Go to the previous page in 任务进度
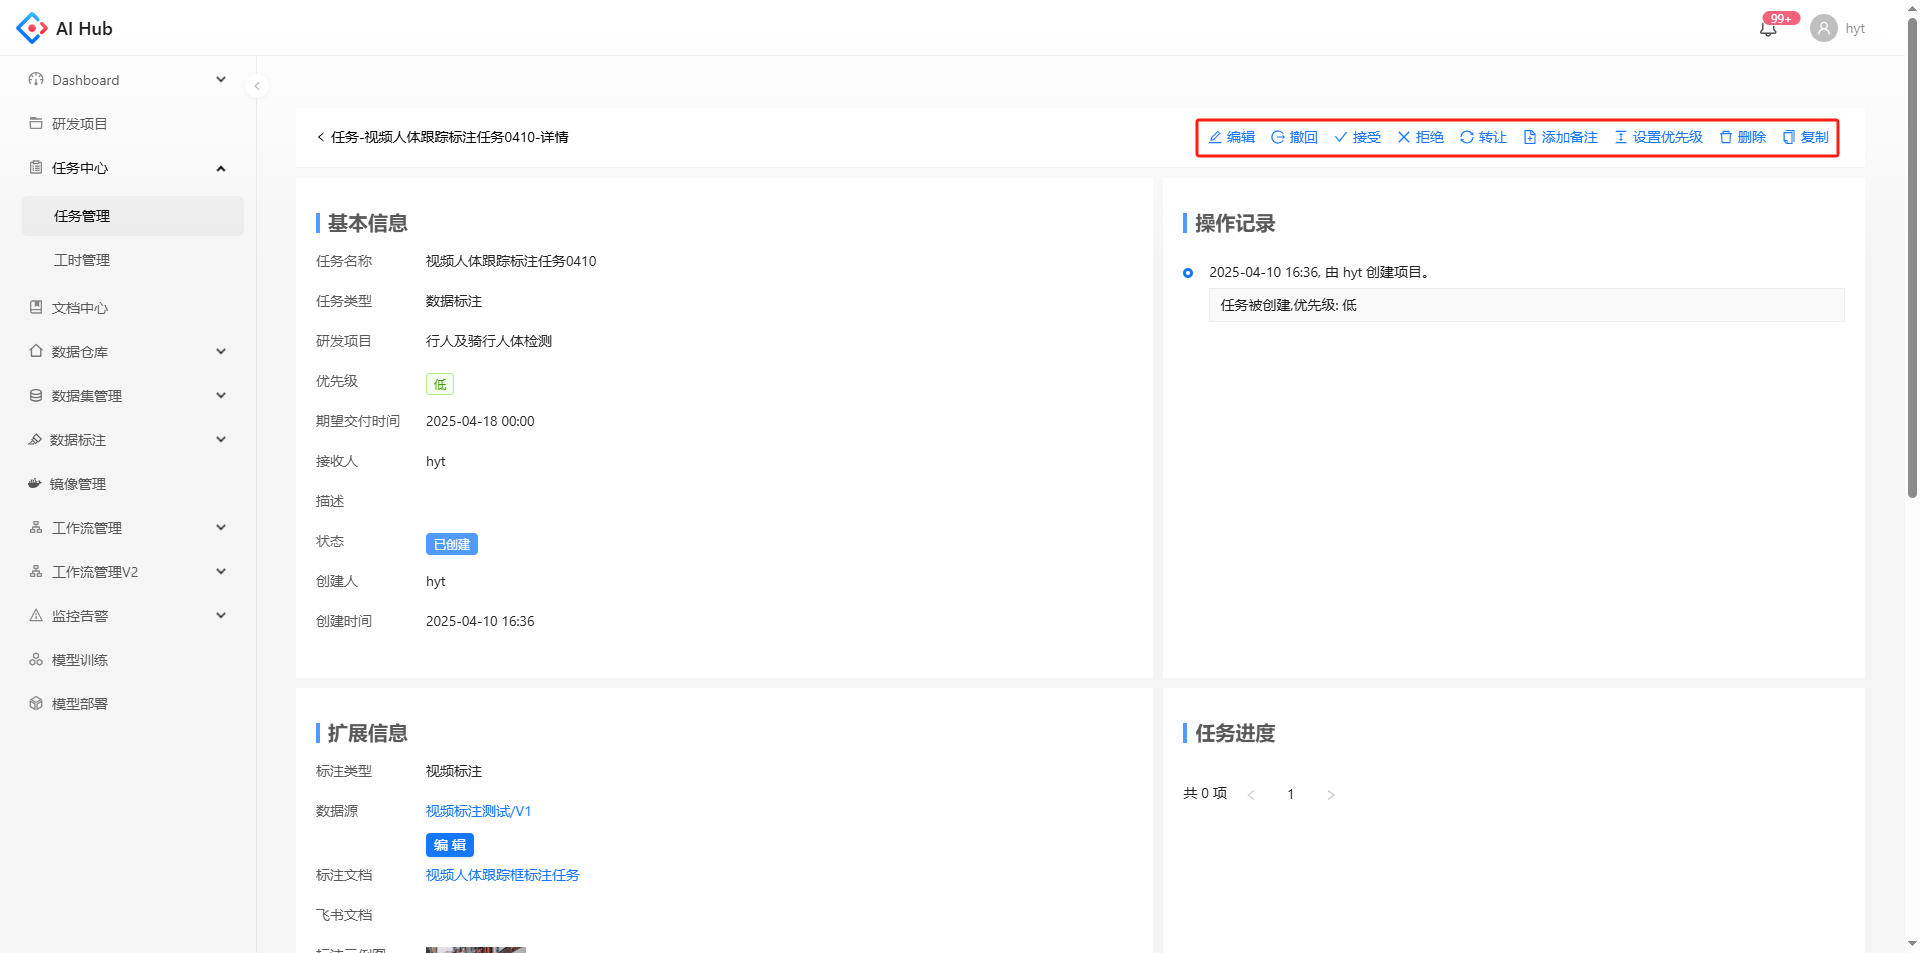 1251,795
